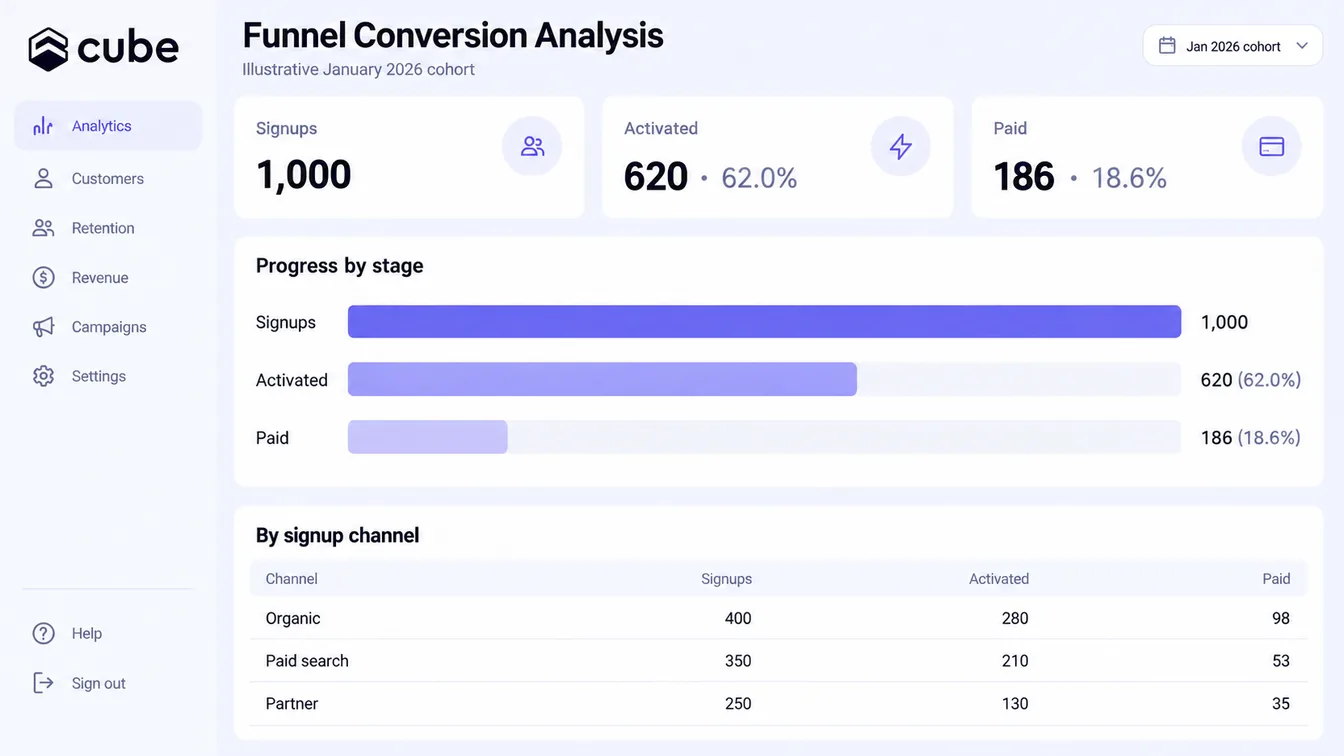The width and height of the screenshot is (1344, 756).
Task: Click the Customers person icon
Action: [43, 178]
